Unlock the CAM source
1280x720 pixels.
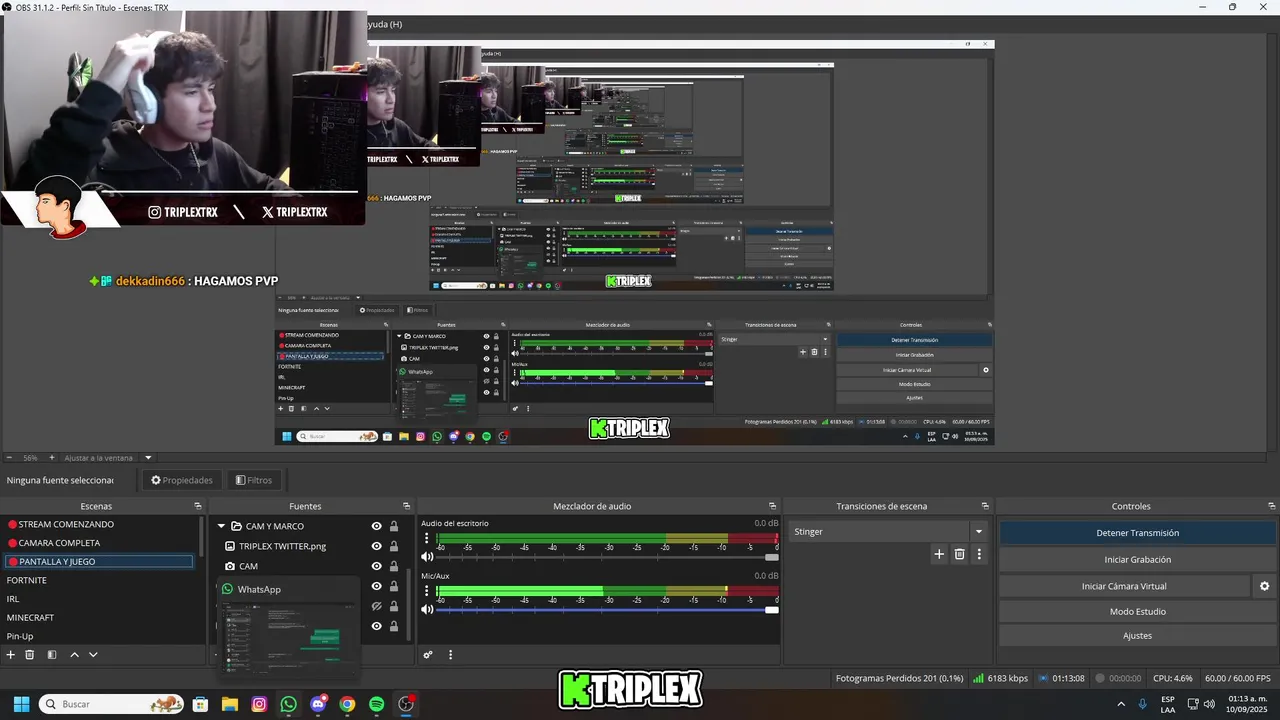click(394, 566)
